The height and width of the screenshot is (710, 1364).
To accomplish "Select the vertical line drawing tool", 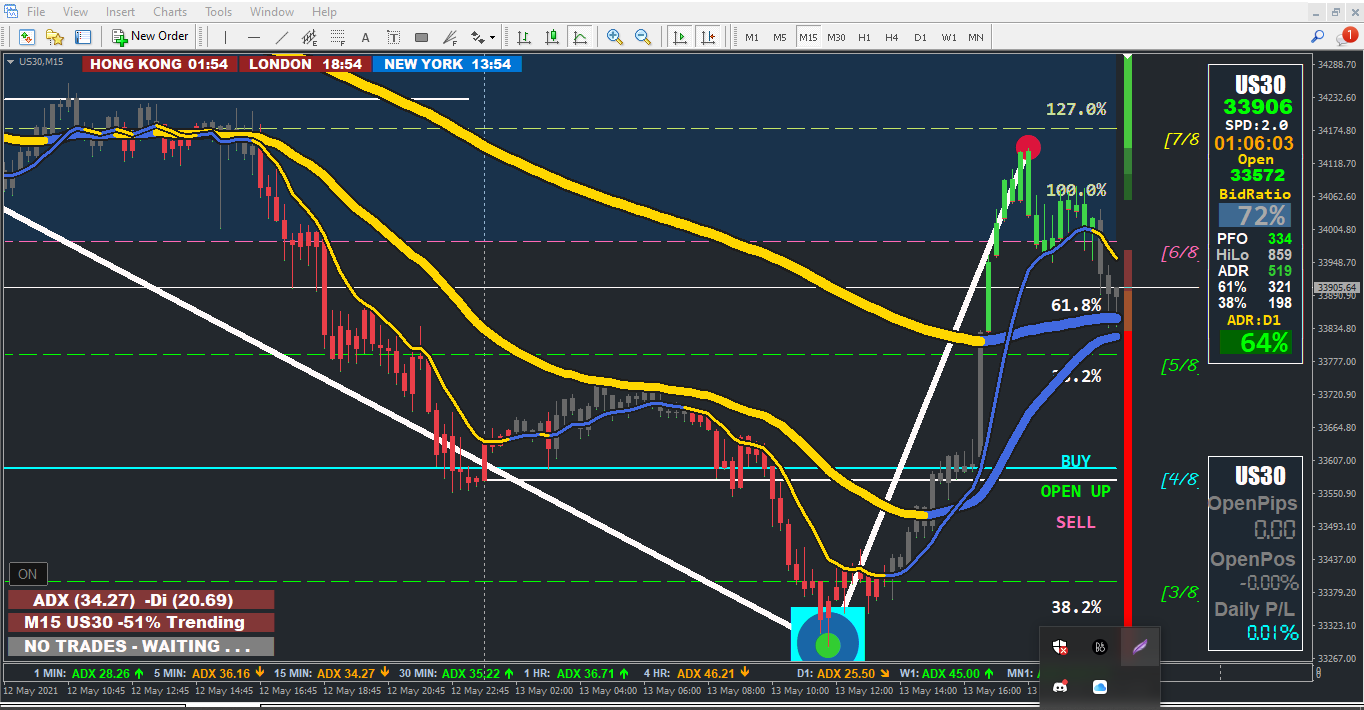I will (x=226, y=37).
